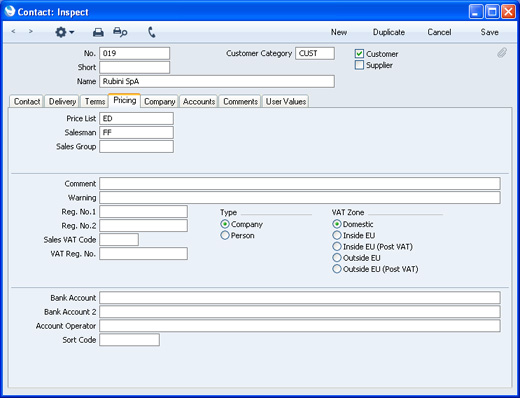Click the Short code field
The width and height of the screenshot is (520, 398).
(x=135, y=67)
